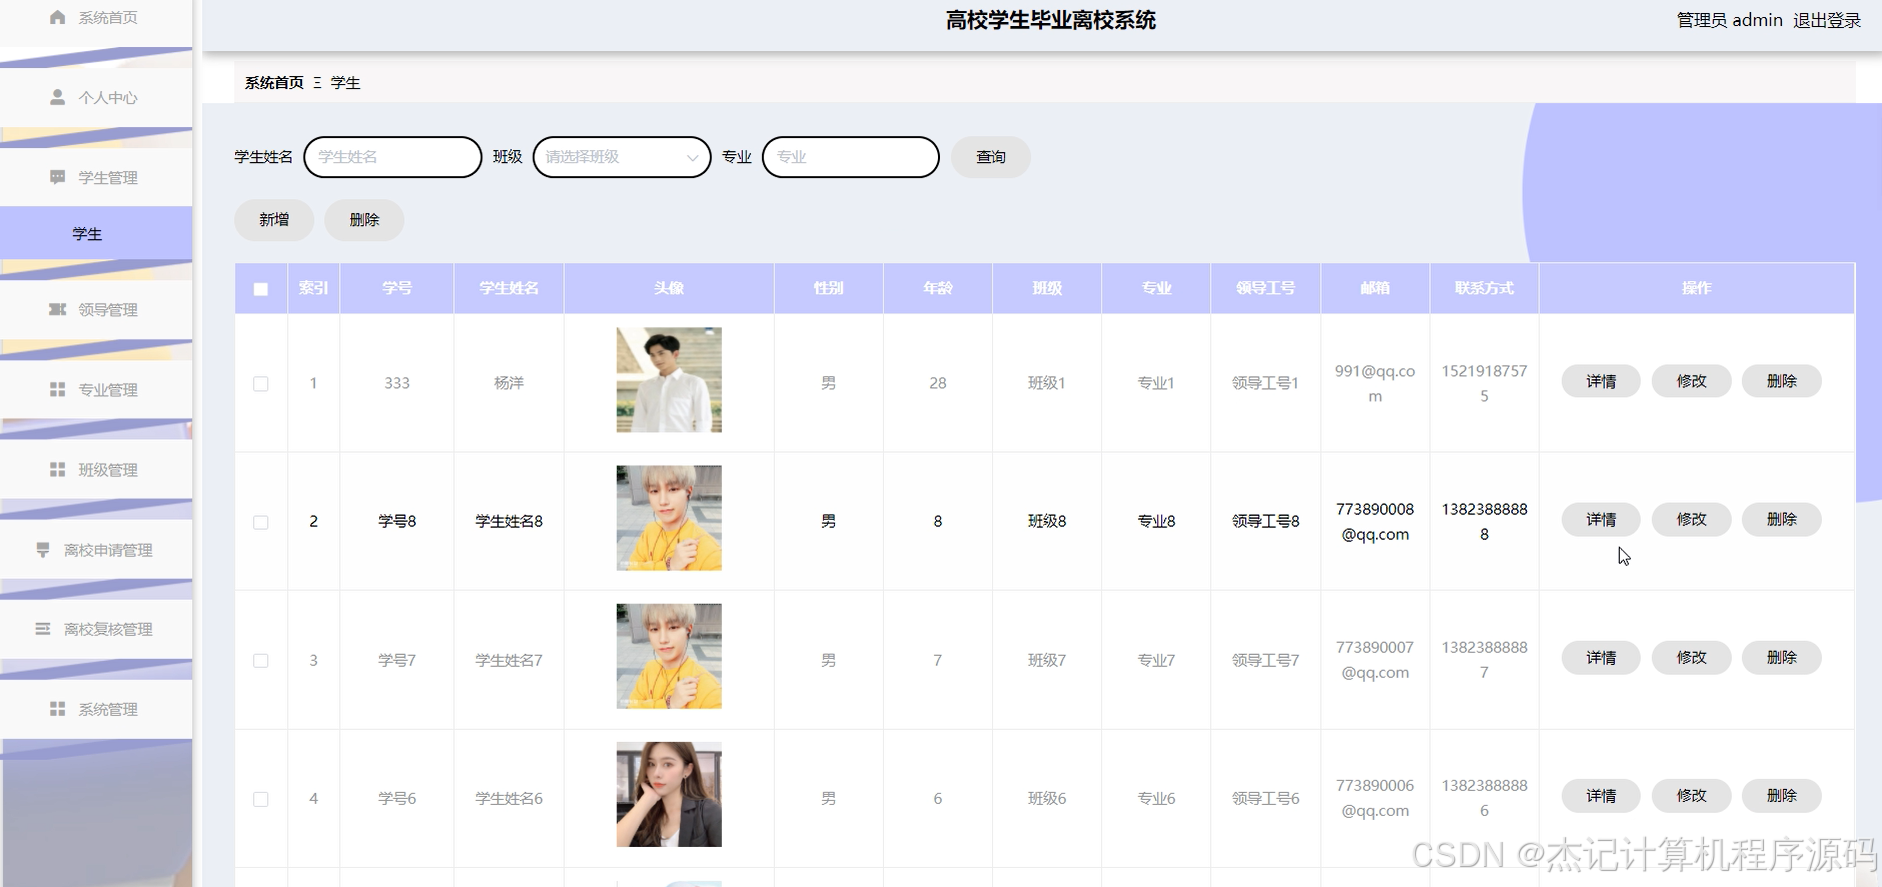Click phone cell 15219187575

tap(1484, 383)
